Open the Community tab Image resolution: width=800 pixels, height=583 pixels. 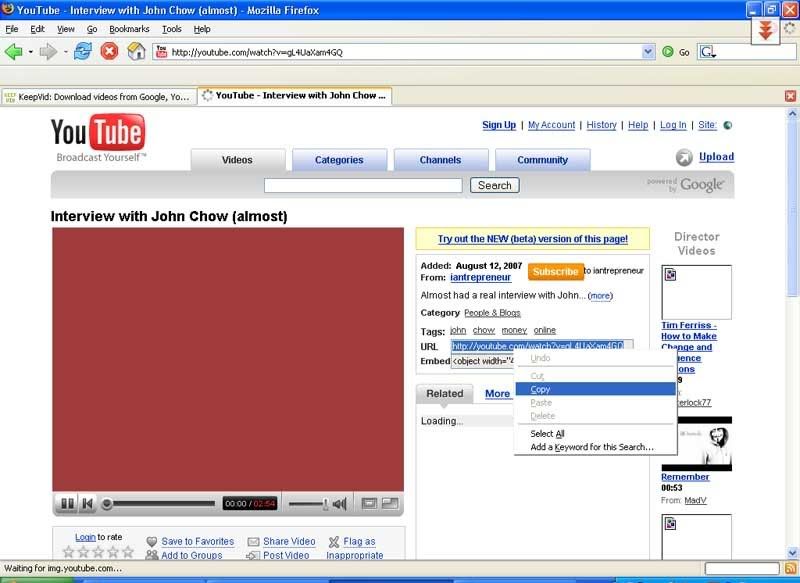click(542, 160)
